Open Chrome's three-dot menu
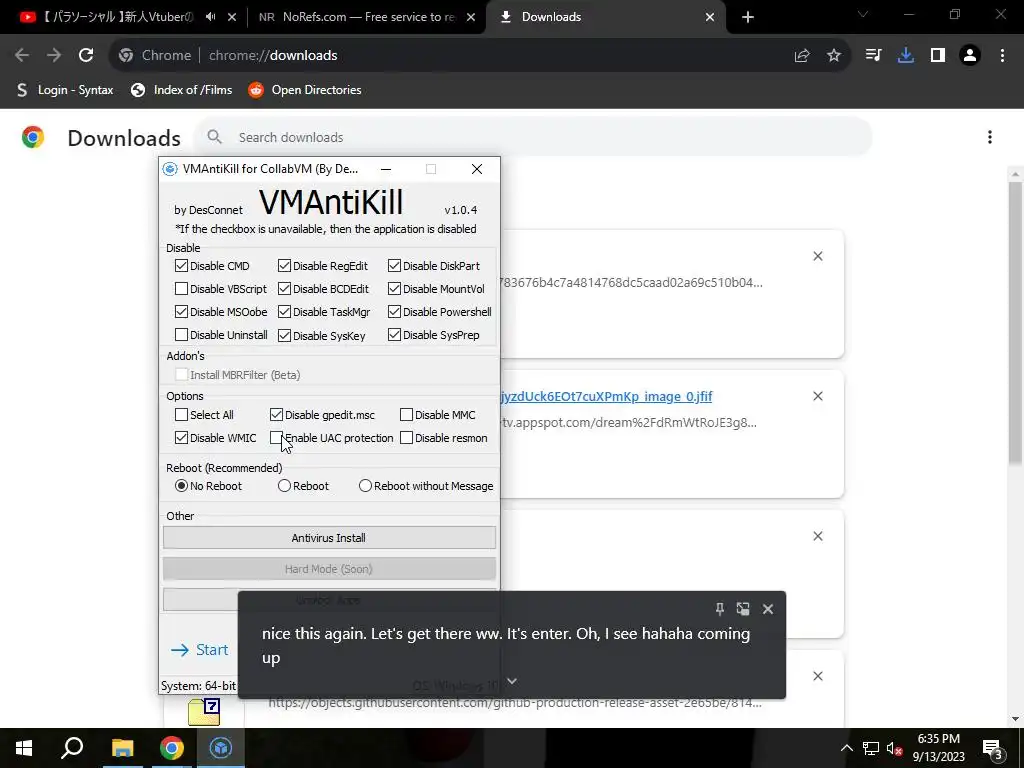 (1002, 56)
